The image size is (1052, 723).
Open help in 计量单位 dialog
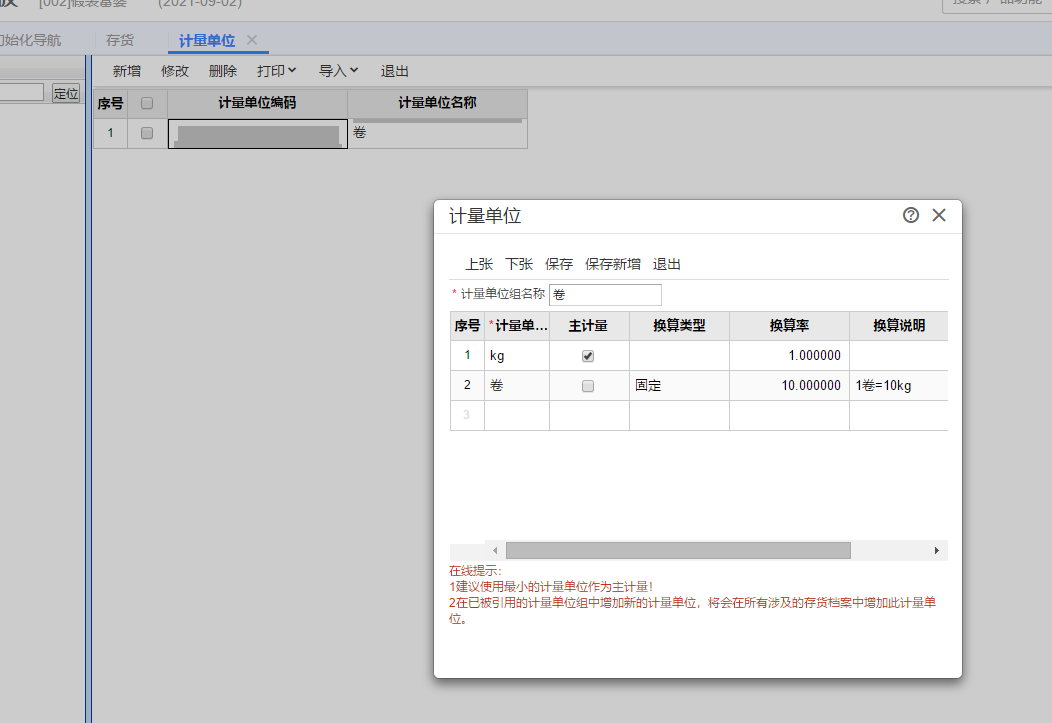(910, 215)
